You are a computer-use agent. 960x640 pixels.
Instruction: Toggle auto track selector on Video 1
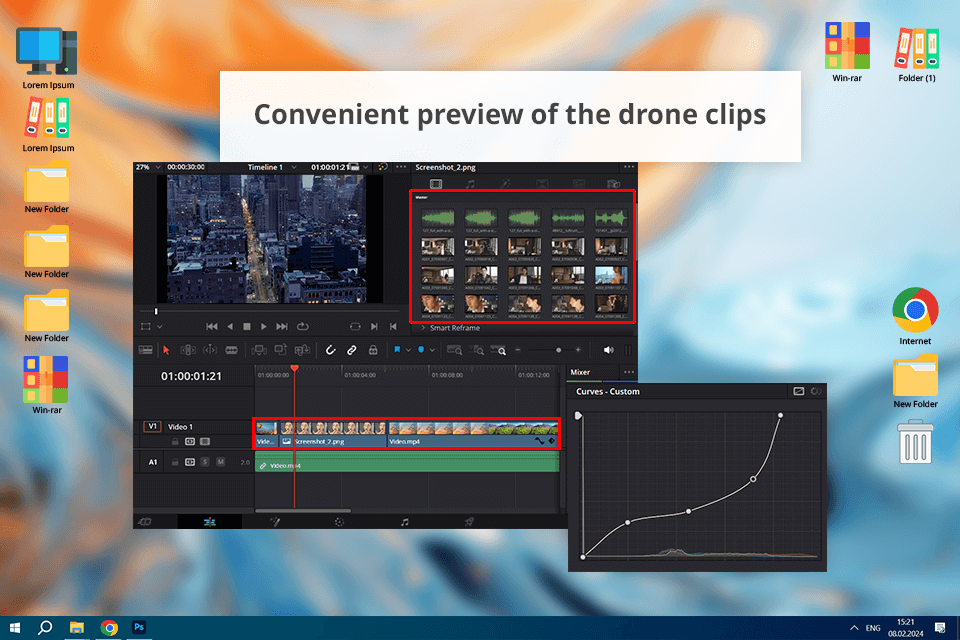[190, 442]
